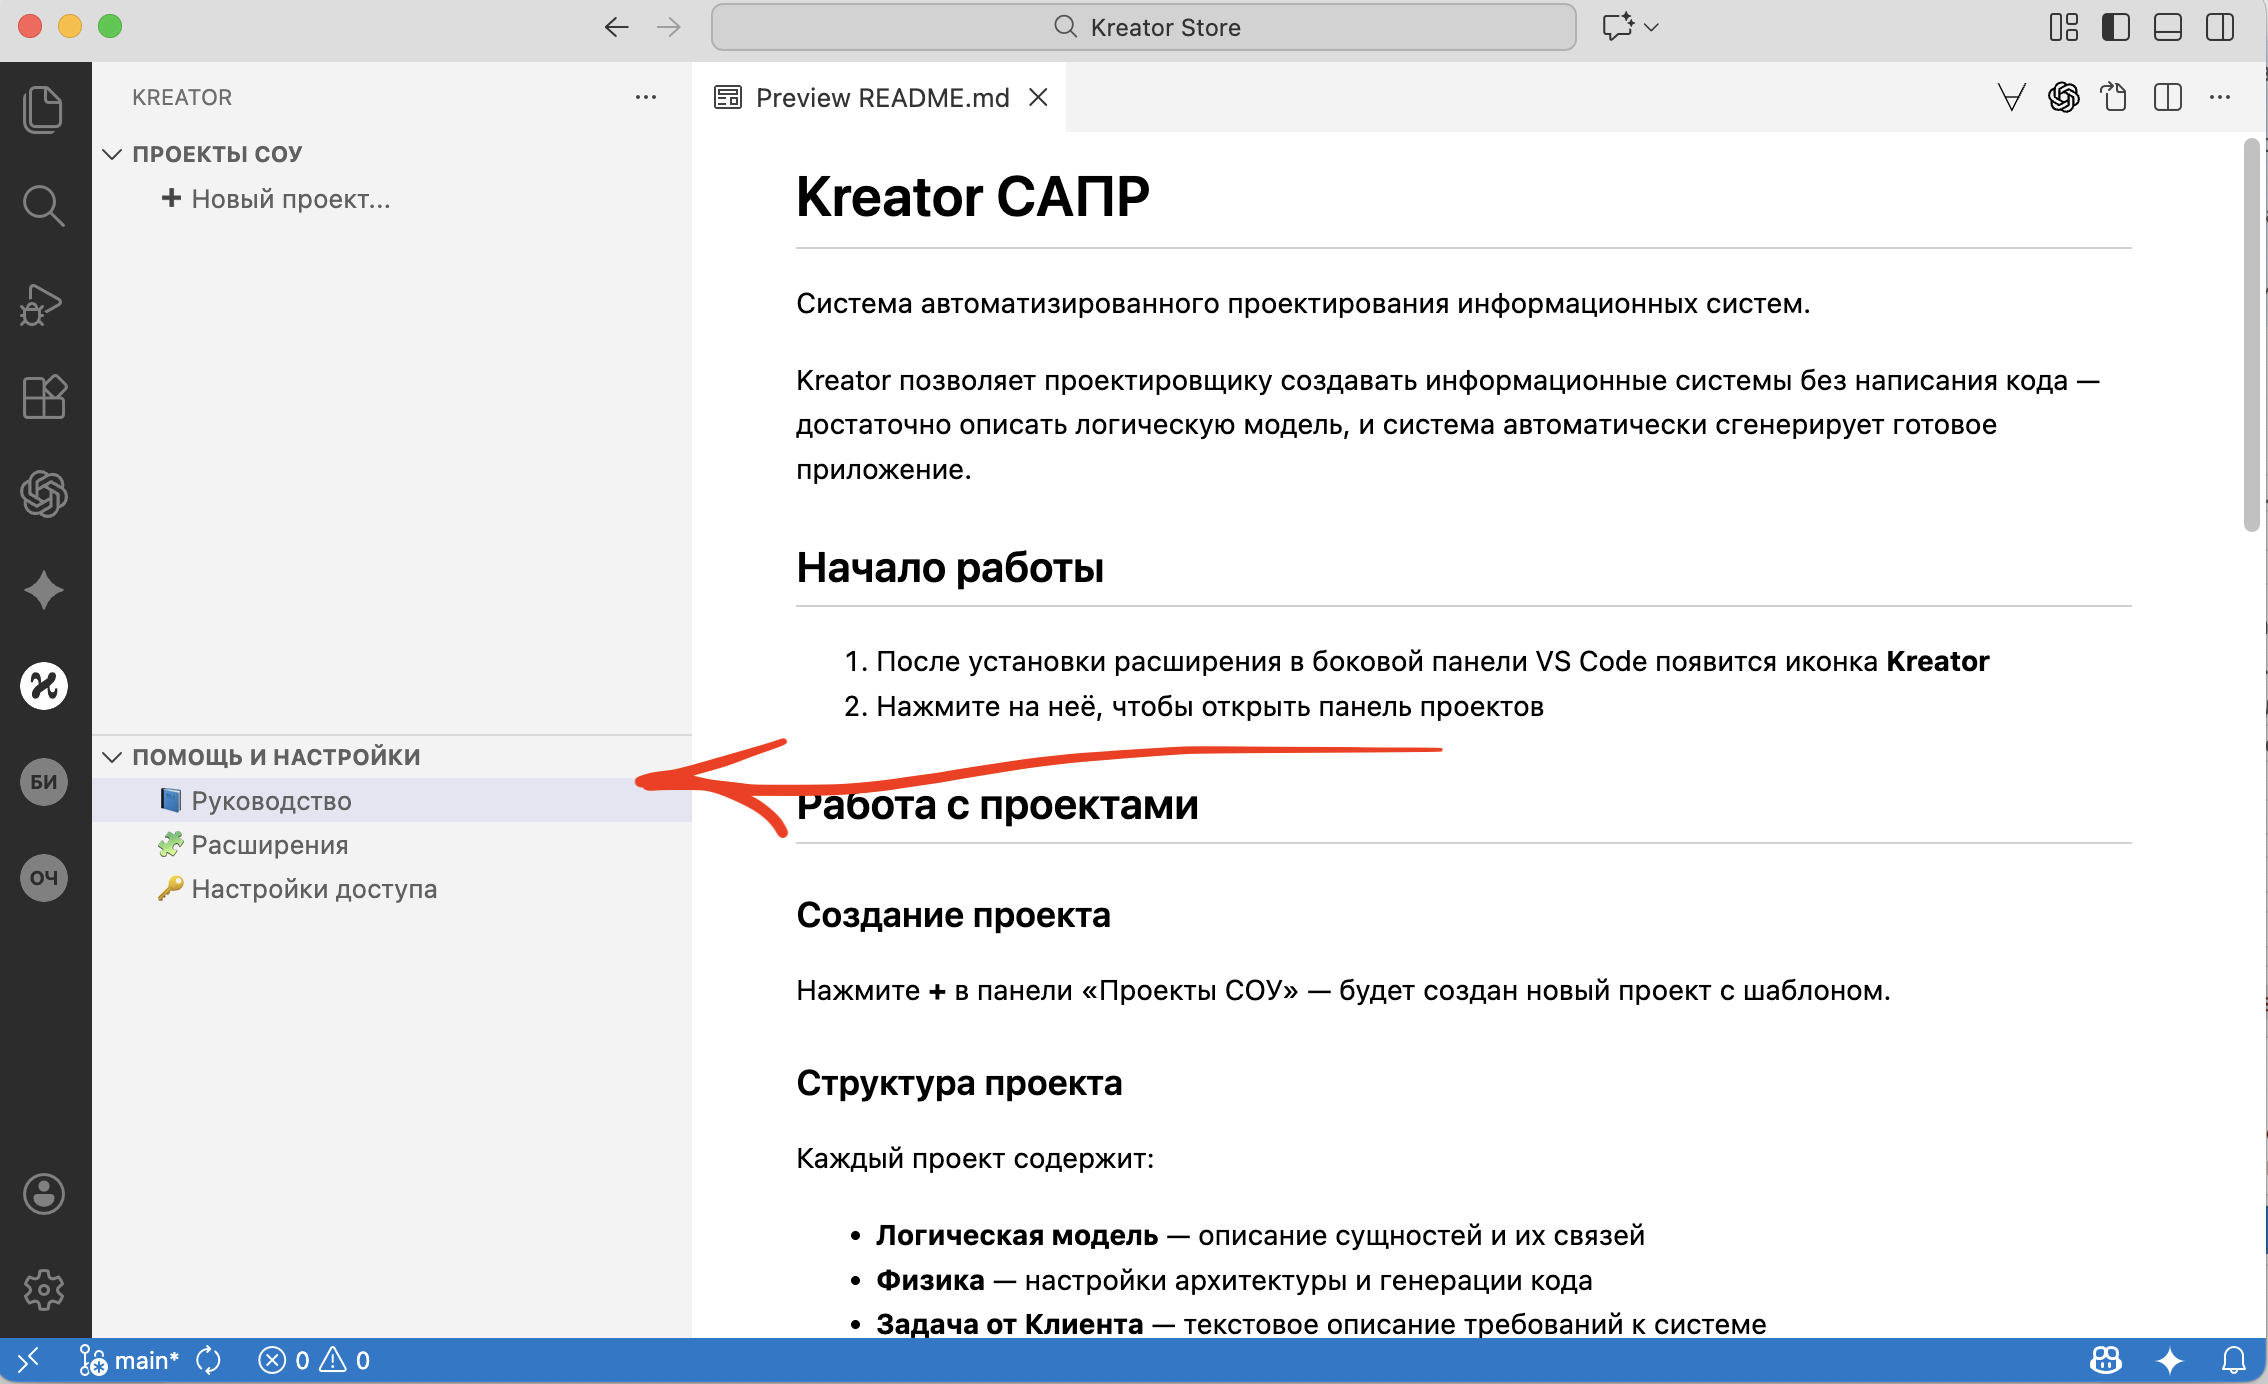Click the Copilot icon in status bar

2106,1360
